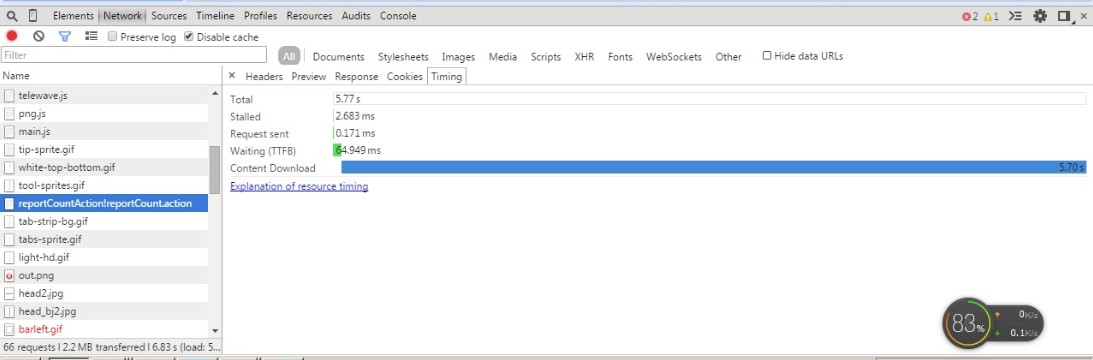Click the green Waiting TTFB bar
Screen dimensions: 1093x360
337,150
